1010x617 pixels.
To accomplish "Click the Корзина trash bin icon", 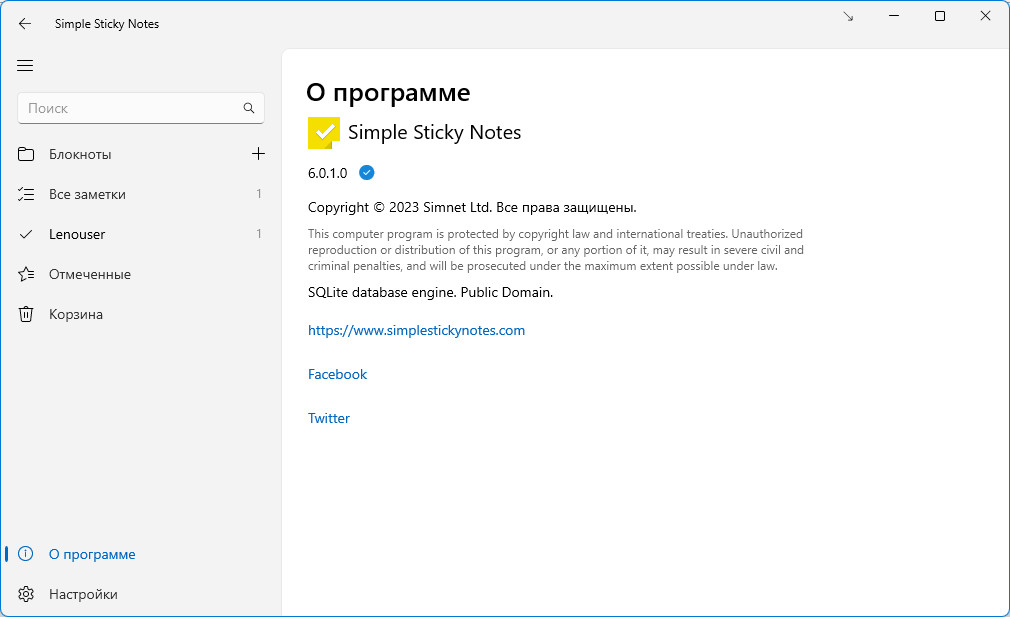I will click(26, 314).
